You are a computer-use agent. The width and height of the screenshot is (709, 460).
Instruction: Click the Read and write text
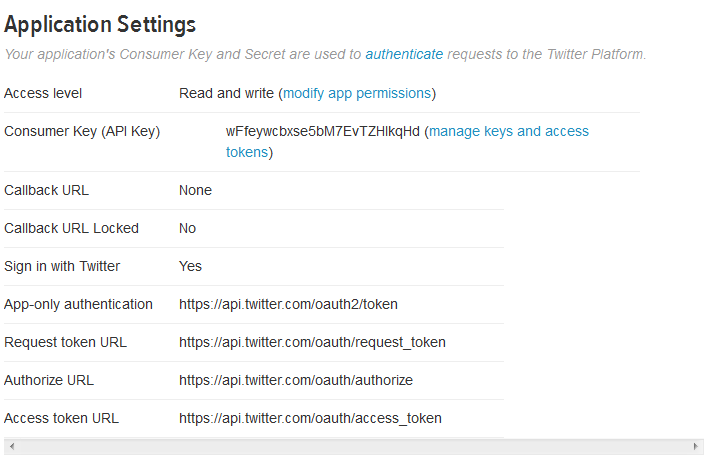click(226, 93)
